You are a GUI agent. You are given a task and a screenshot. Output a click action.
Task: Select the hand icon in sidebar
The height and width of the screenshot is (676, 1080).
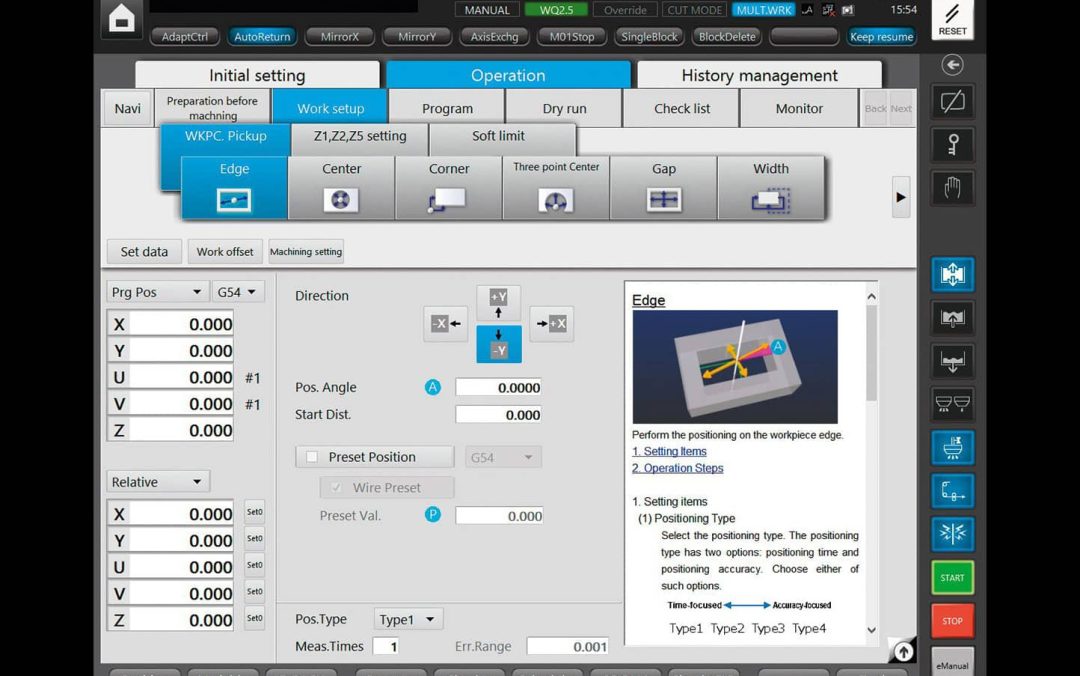click(x=953, y=187)
